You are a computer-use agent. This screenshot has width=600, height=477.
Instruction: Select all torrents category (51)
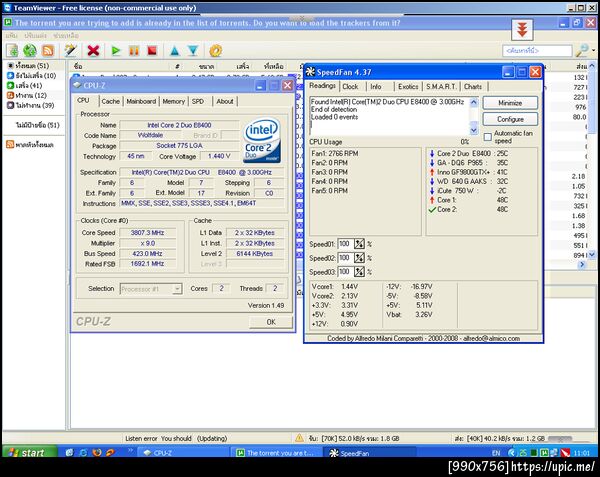pos(33,65)
